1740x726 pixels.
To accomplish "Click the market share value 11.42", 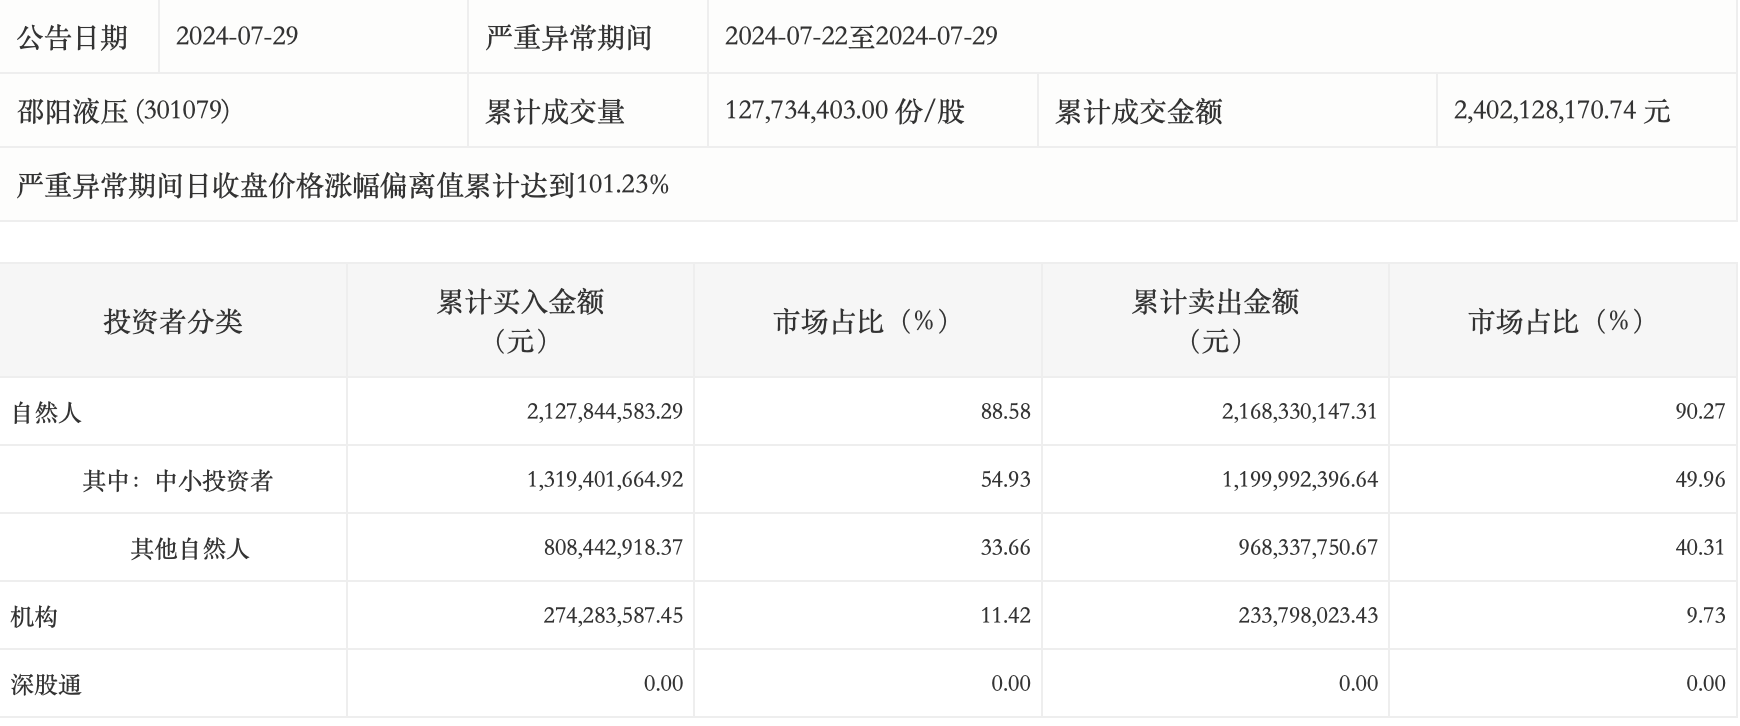I will point(1006,615).
